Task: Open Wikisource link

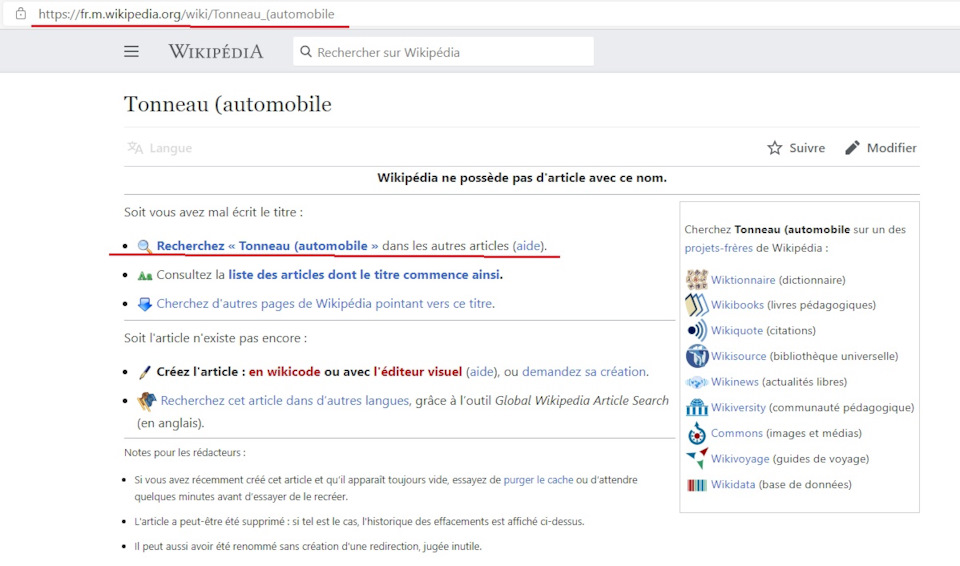Action: [x=738, y=356]
